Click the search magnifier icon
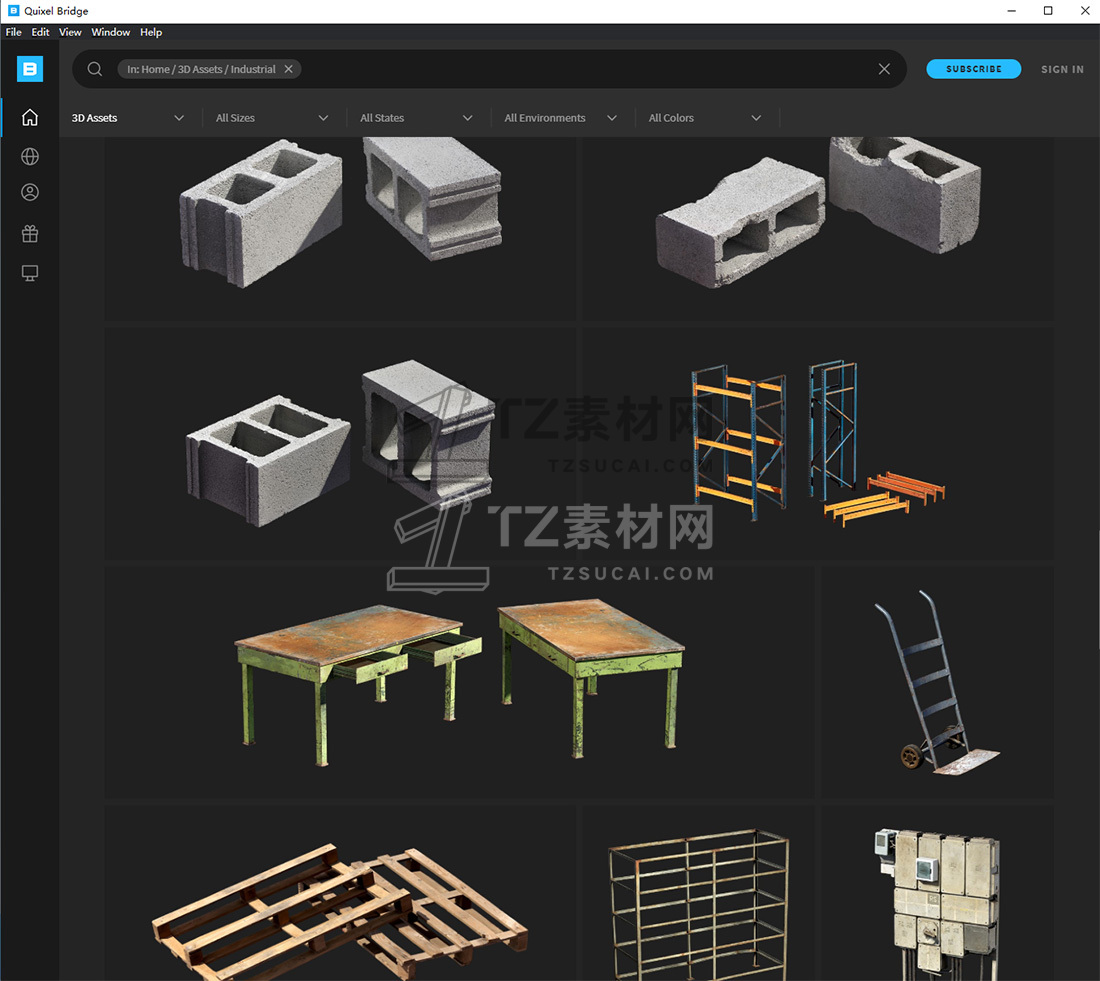The width and height of the screenshot is (1100, 981). (95, 69)
